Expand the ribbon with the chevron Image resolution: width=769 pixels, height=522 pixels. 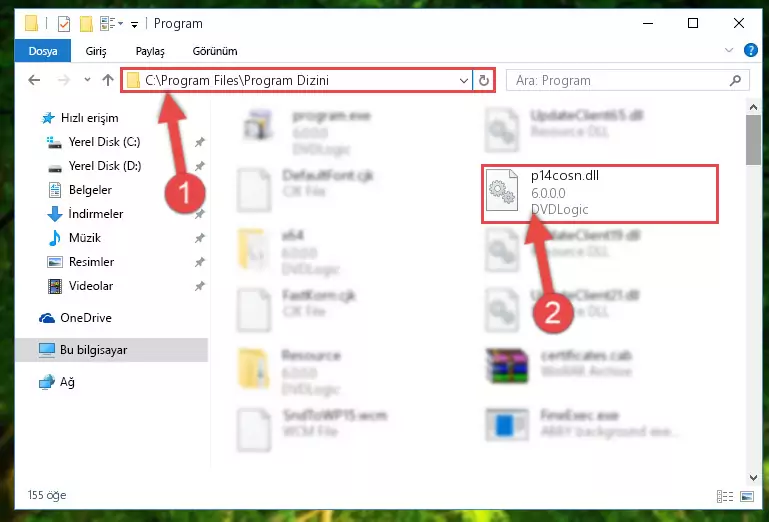point(729,50)
